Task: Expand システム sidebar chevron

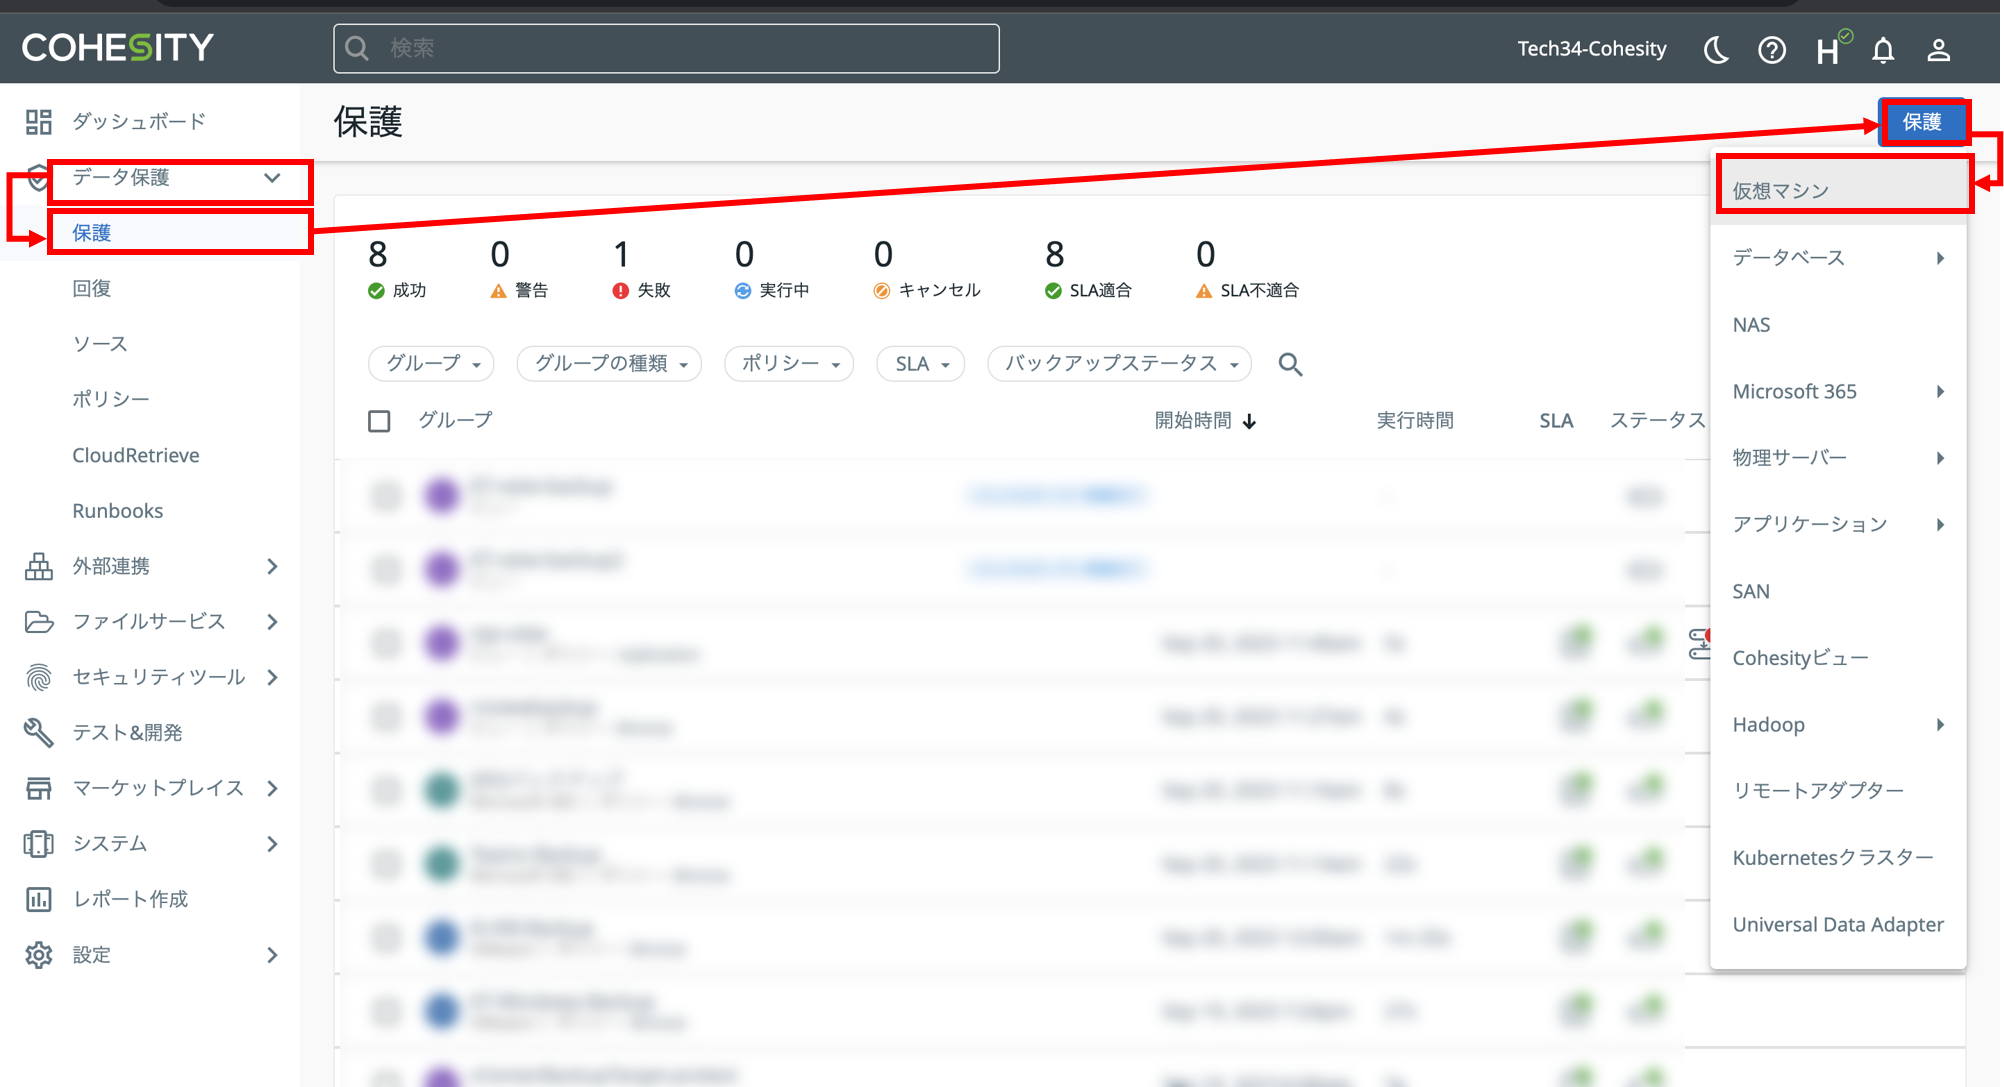Action: [272, 844]
